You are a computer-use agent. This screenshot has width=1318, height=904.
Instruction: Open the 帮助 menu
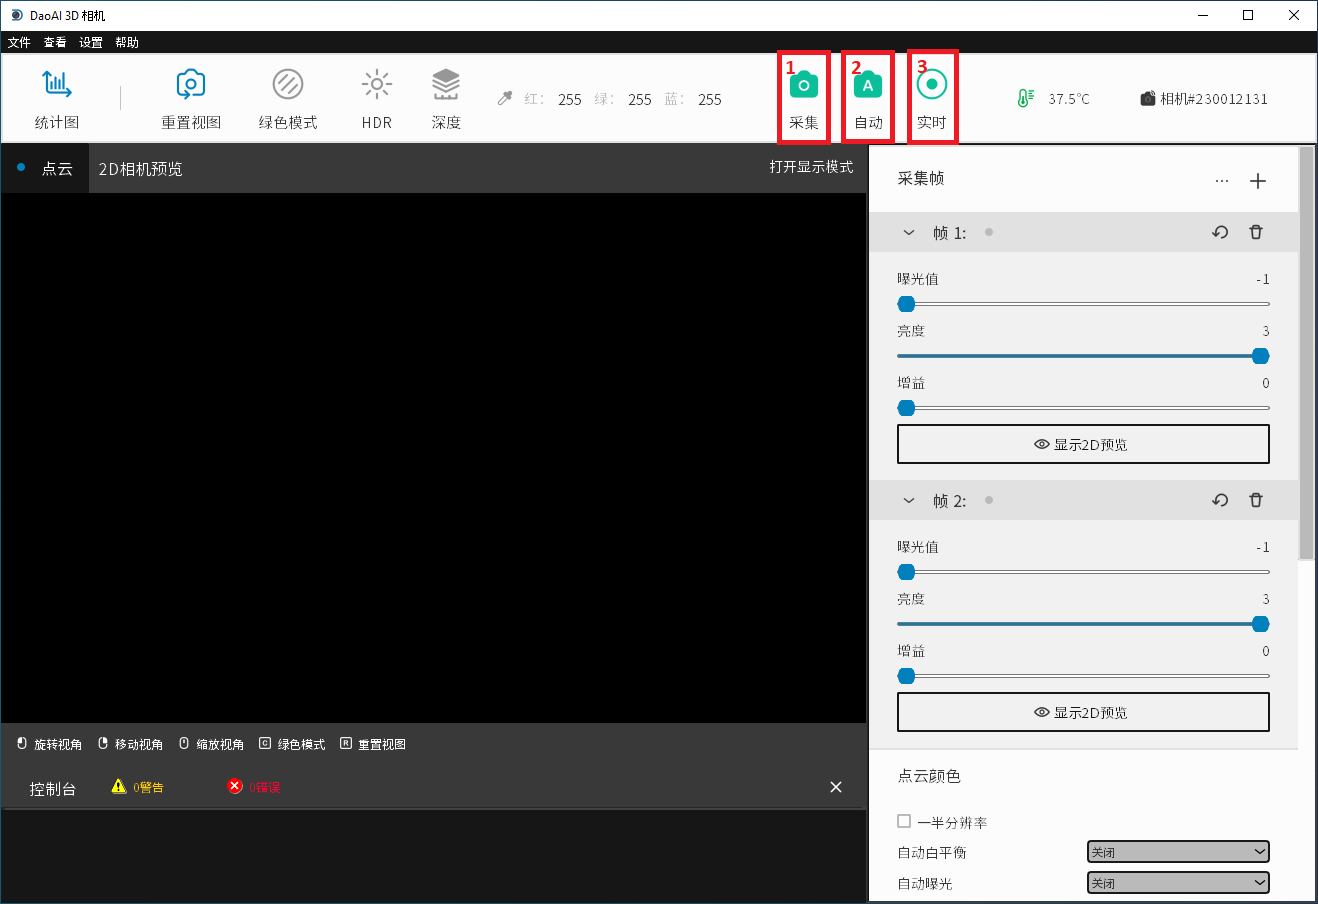click(127, 42)
